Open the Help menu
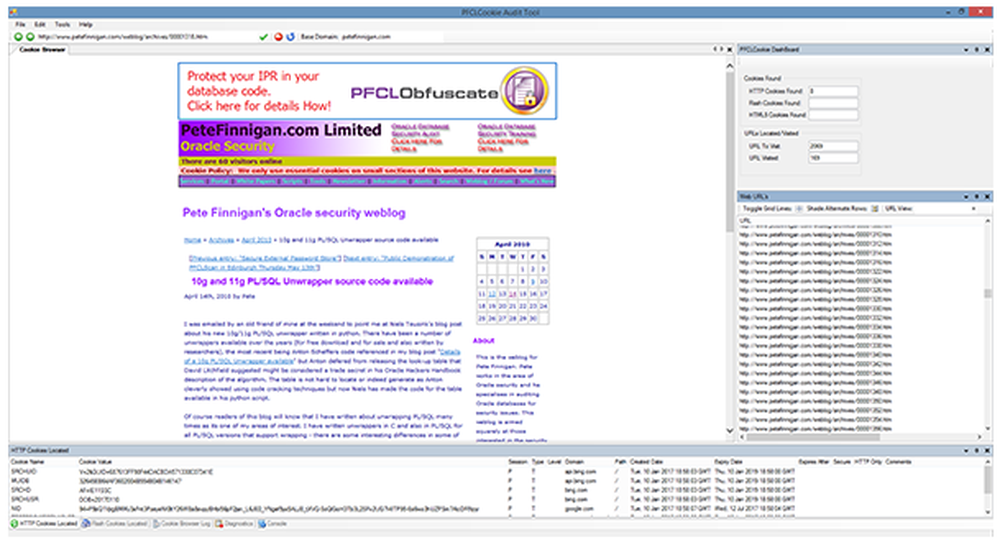This screenshot has width=1000, height=545. pyautogui.click(x=85, y=24)
